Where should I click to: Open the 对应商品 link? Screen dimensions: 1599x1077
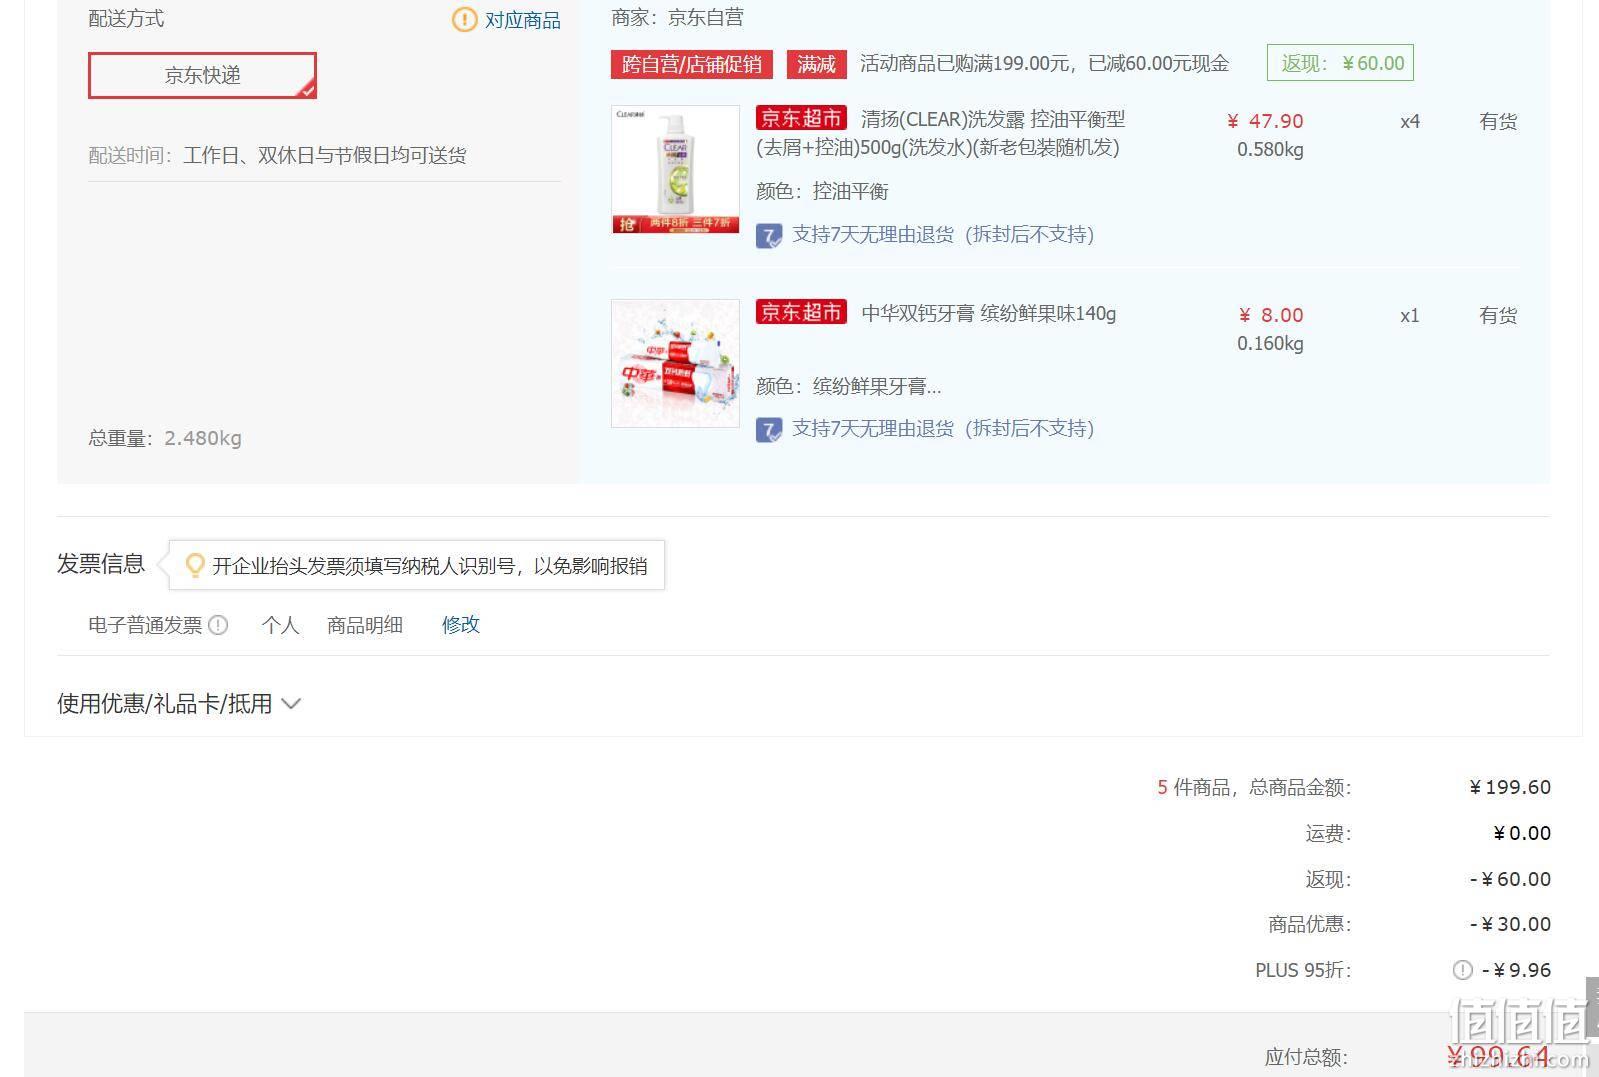pos(523,20)
